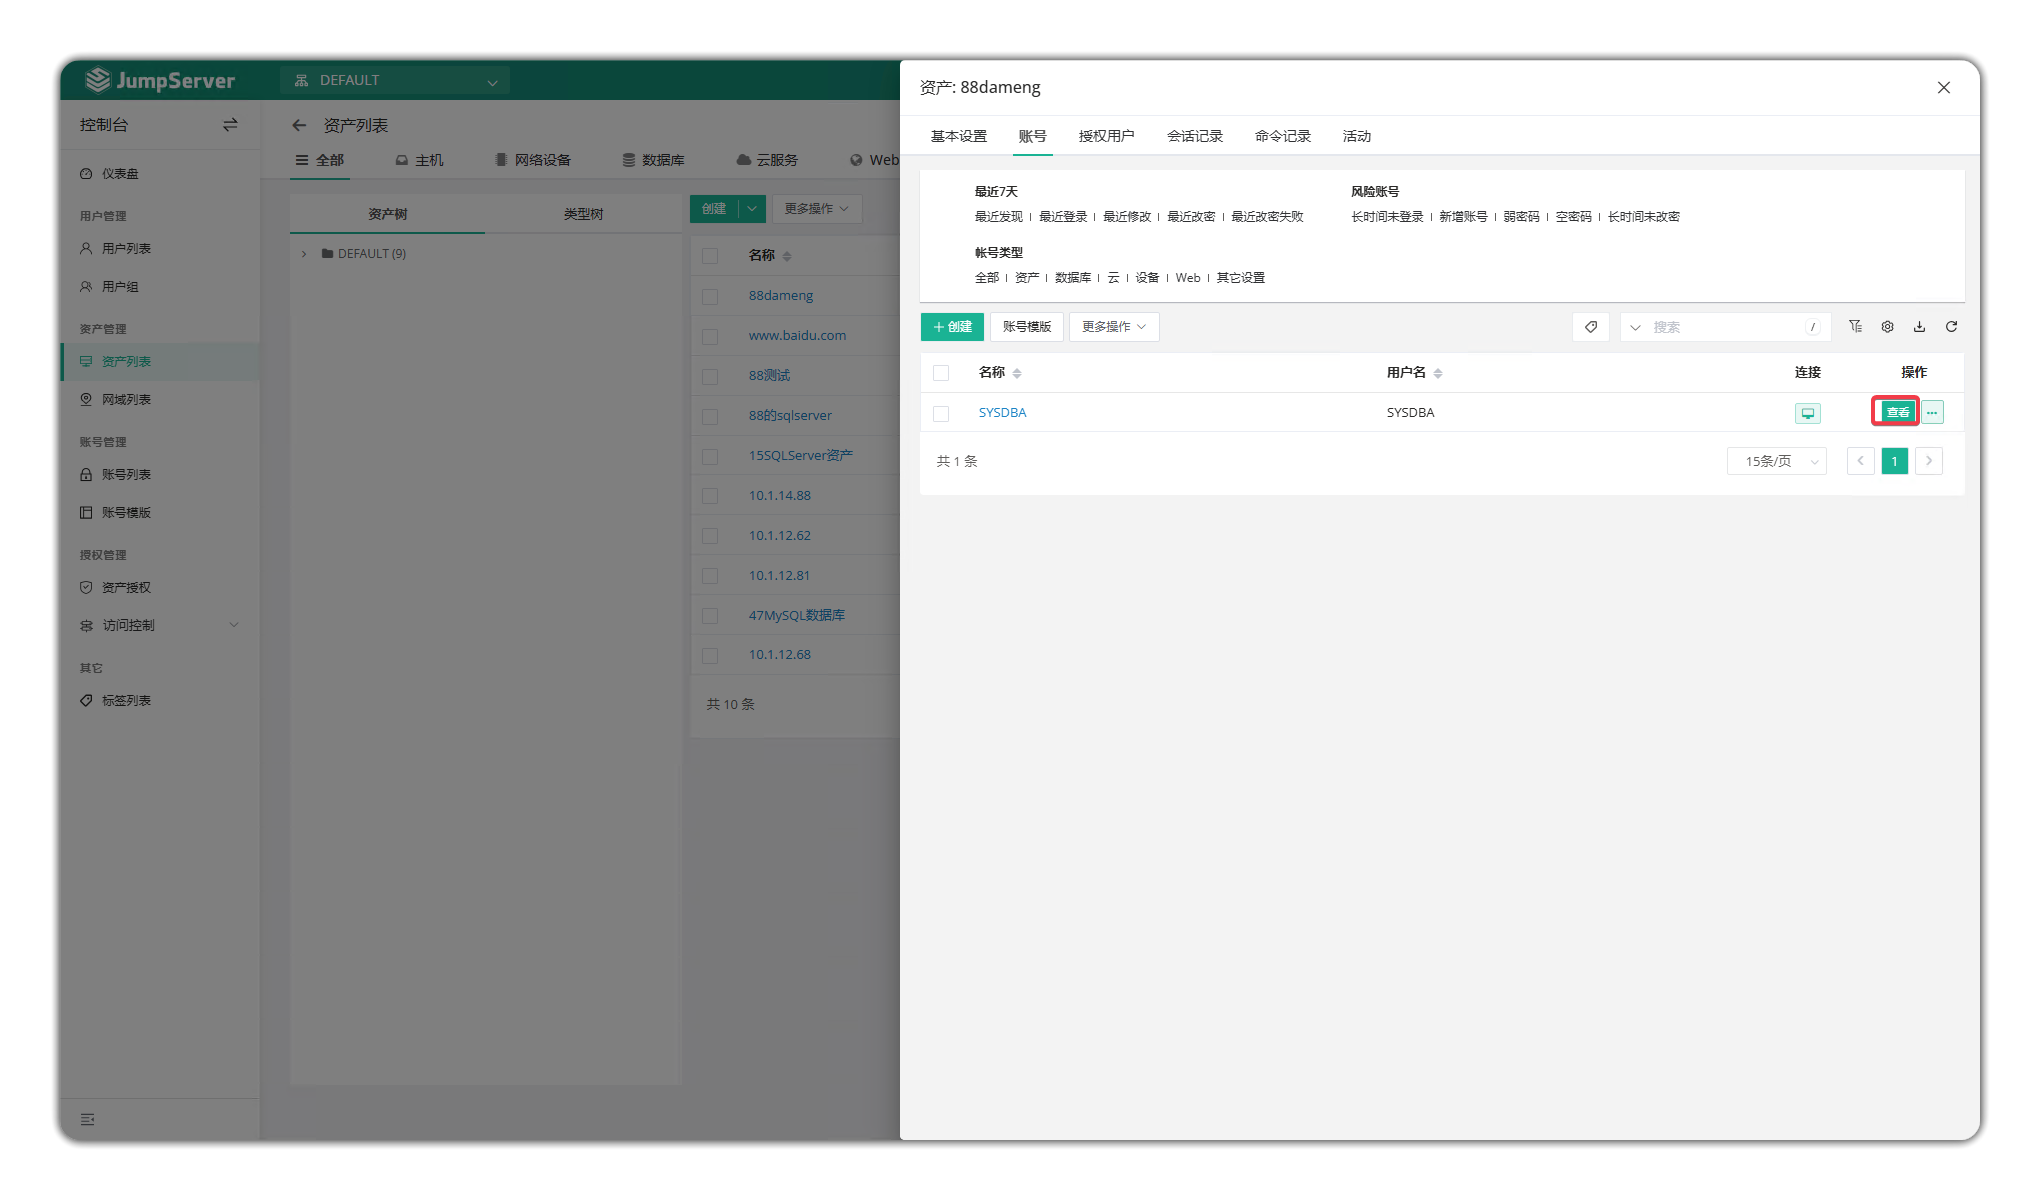Refresh the account list
Viewport: 2040px width, 1180px height.
pyautogui.click(x=1951, y=327)
